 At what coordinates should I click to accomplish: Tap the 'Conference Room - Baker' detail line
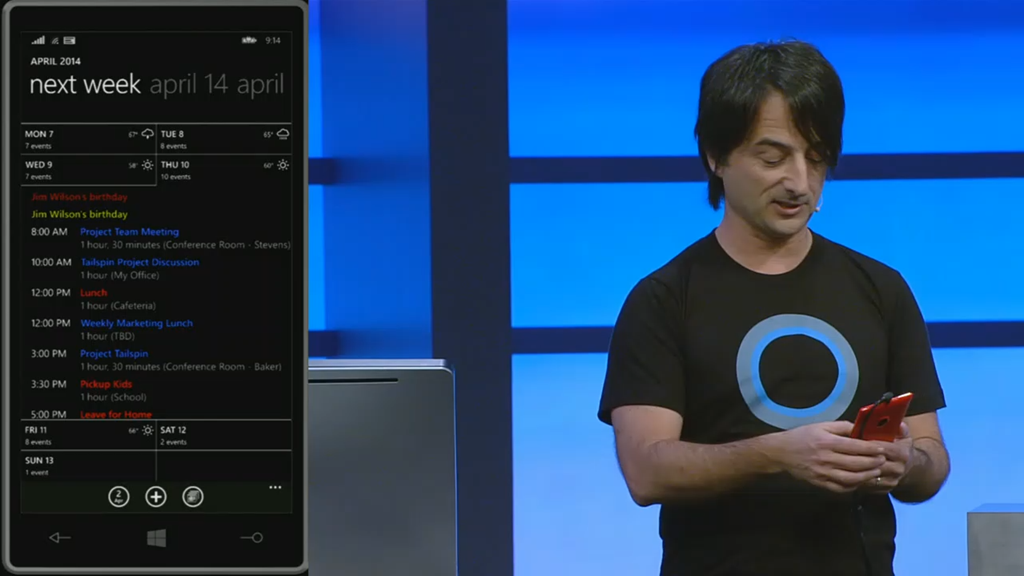pyautogui.click(x=181, y=367)
